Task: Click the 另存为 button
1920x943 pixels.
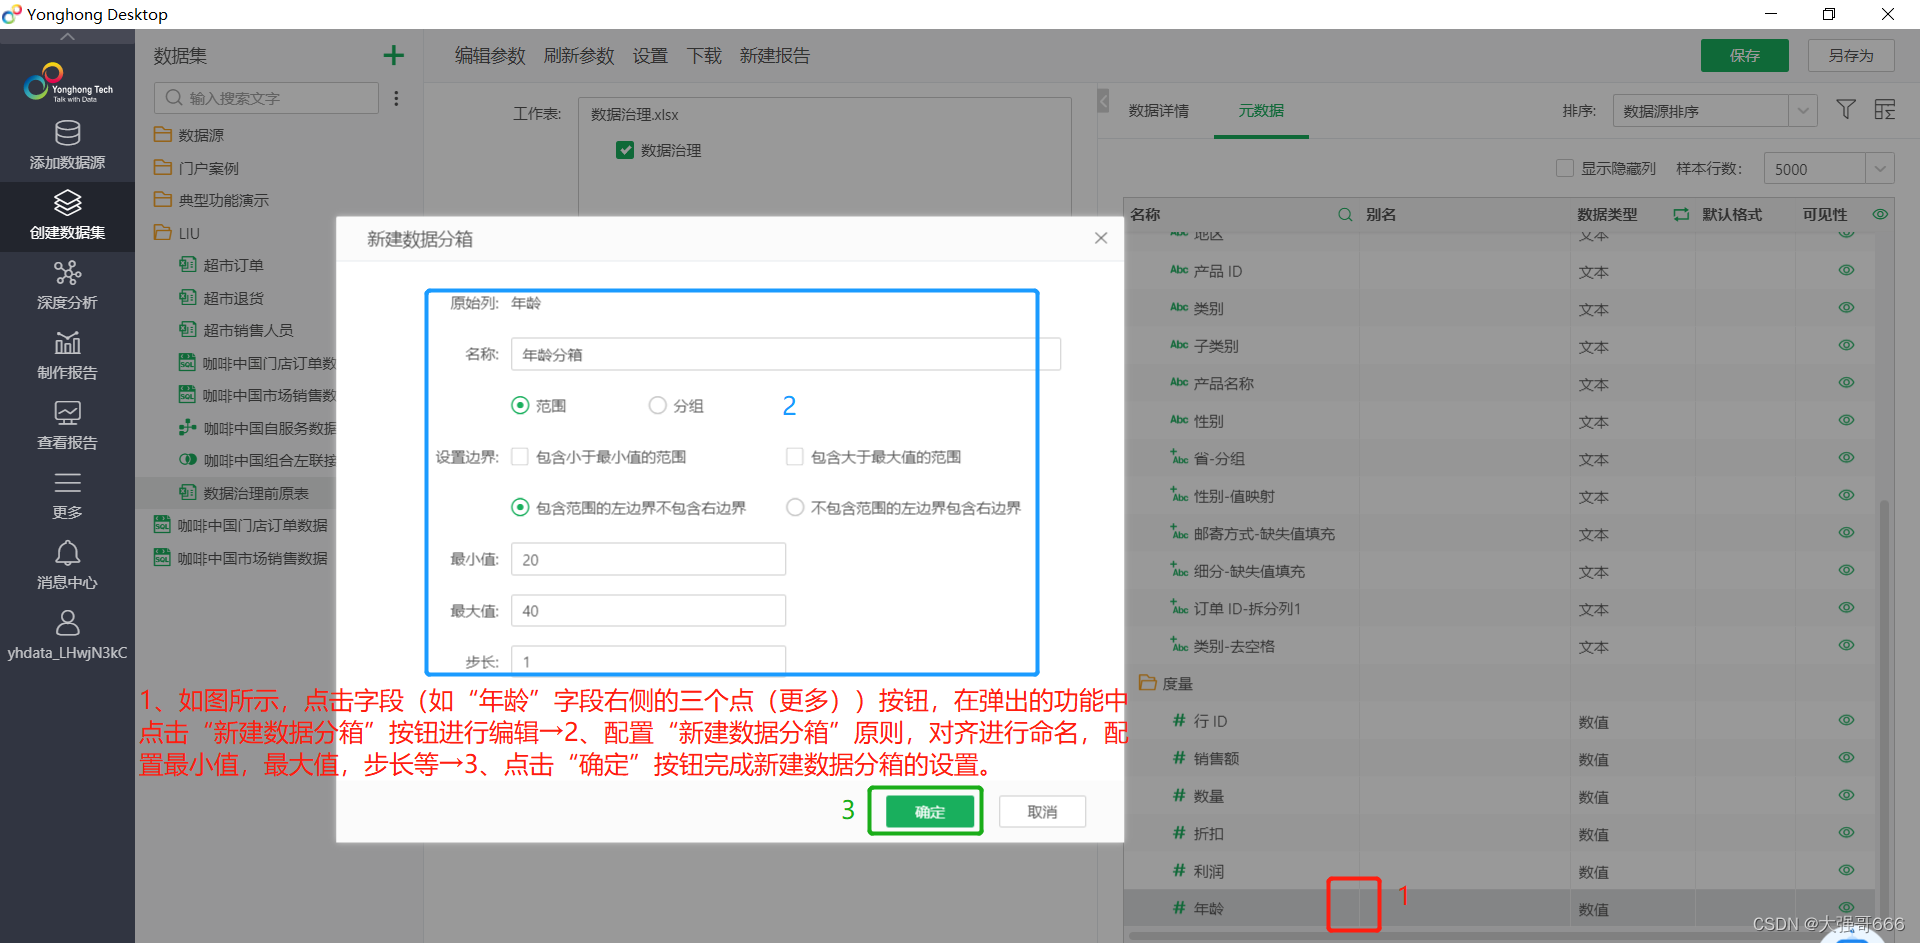Action: coord(1851,56)
